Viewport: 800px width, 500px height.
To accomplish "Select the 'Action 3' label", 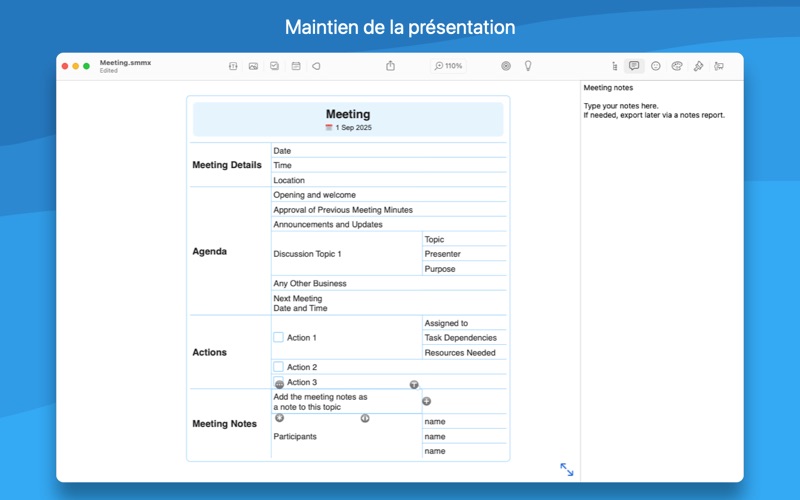I will [x=302, y=382].
